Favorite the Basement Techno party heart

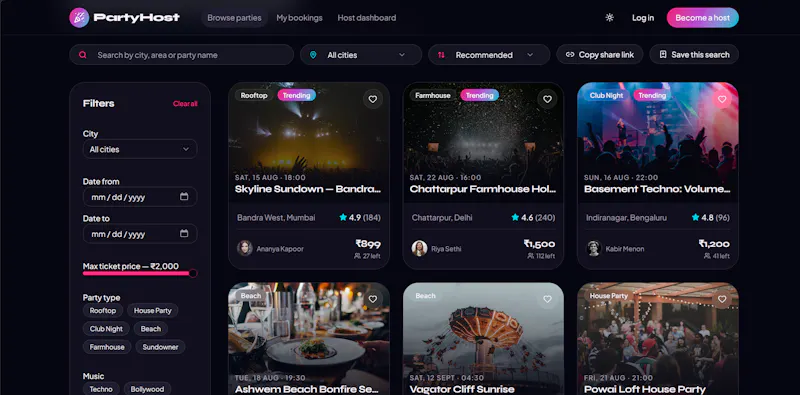(722, 99)
